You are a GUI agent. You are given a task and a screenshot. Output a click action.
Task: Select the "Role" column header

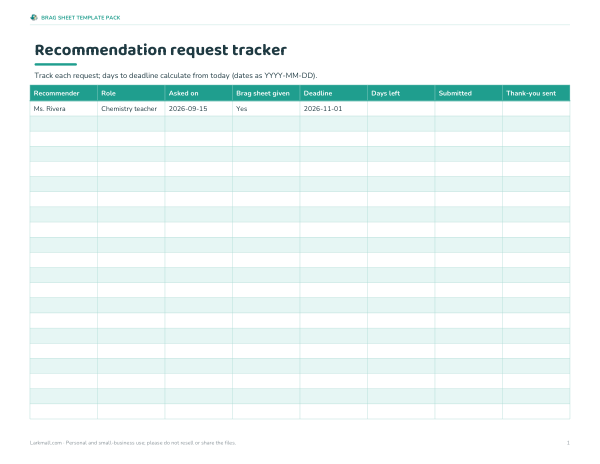(x=131, y=93)
